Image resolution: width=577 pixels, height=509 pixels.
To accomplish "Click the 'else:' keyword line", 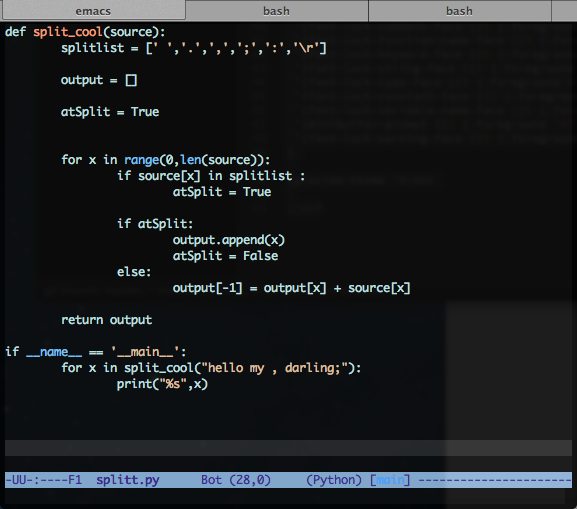I will [x=134, y=272].
